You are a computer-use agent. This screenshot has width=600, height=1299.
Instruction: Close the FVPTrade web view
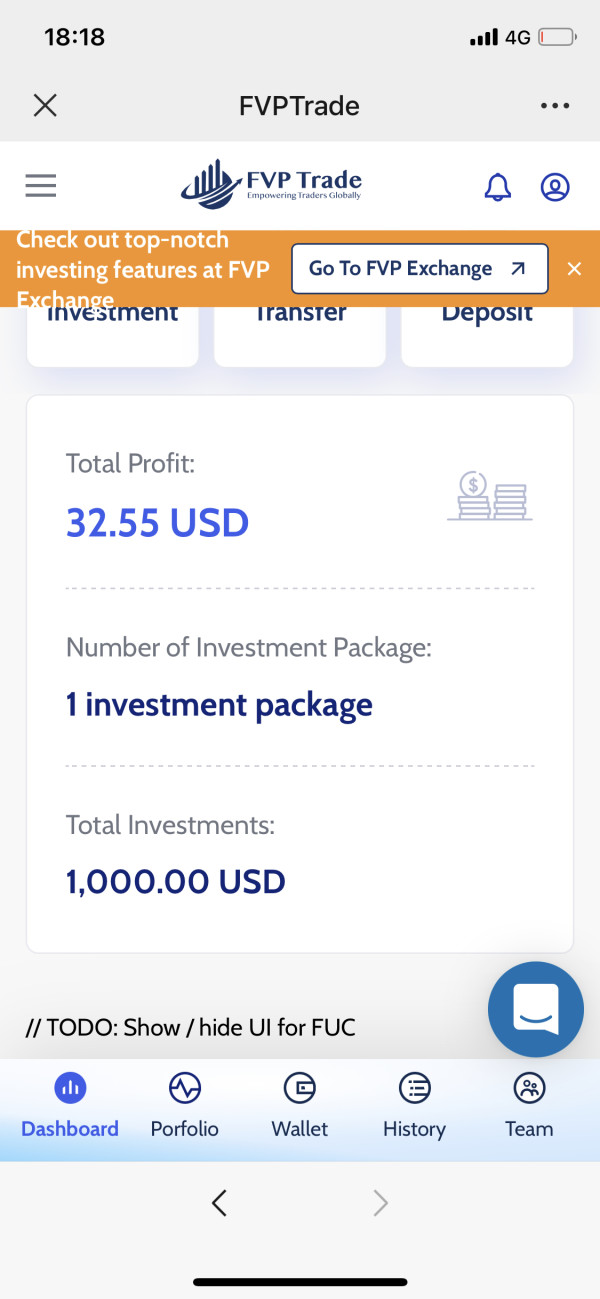point(45,106)
